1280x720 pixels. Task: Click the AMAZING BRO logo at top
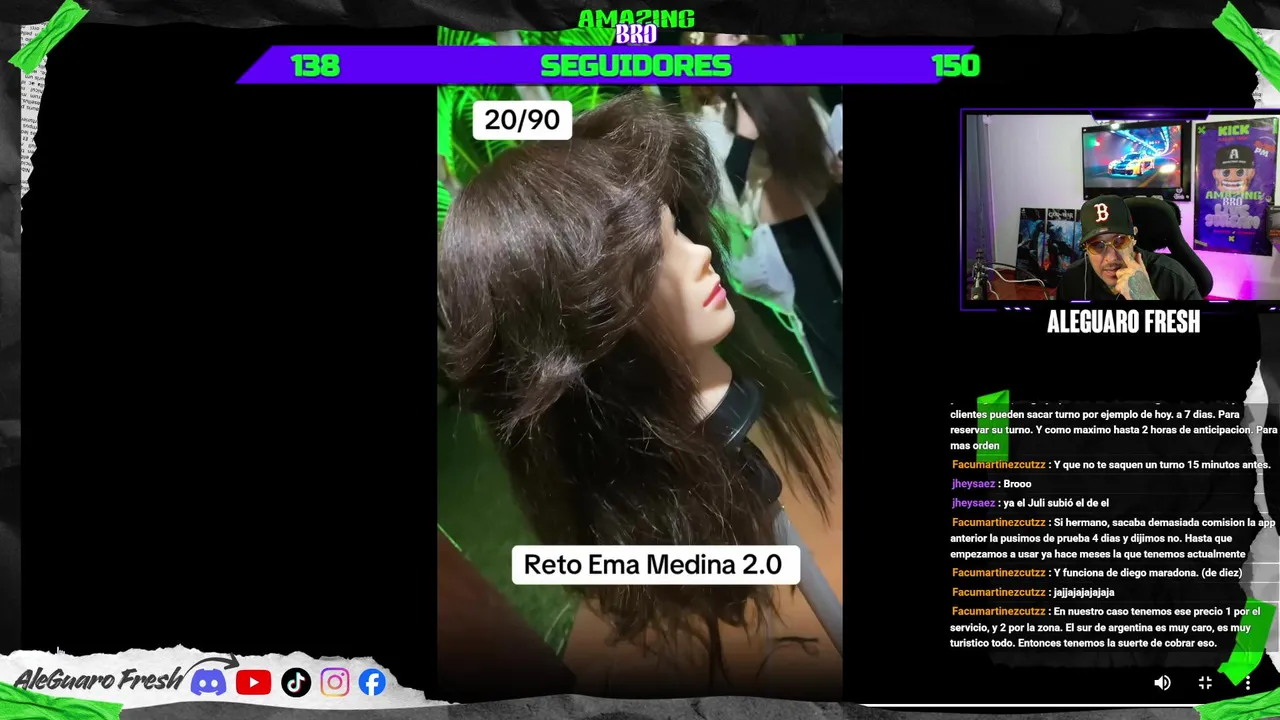click(636, 27)
